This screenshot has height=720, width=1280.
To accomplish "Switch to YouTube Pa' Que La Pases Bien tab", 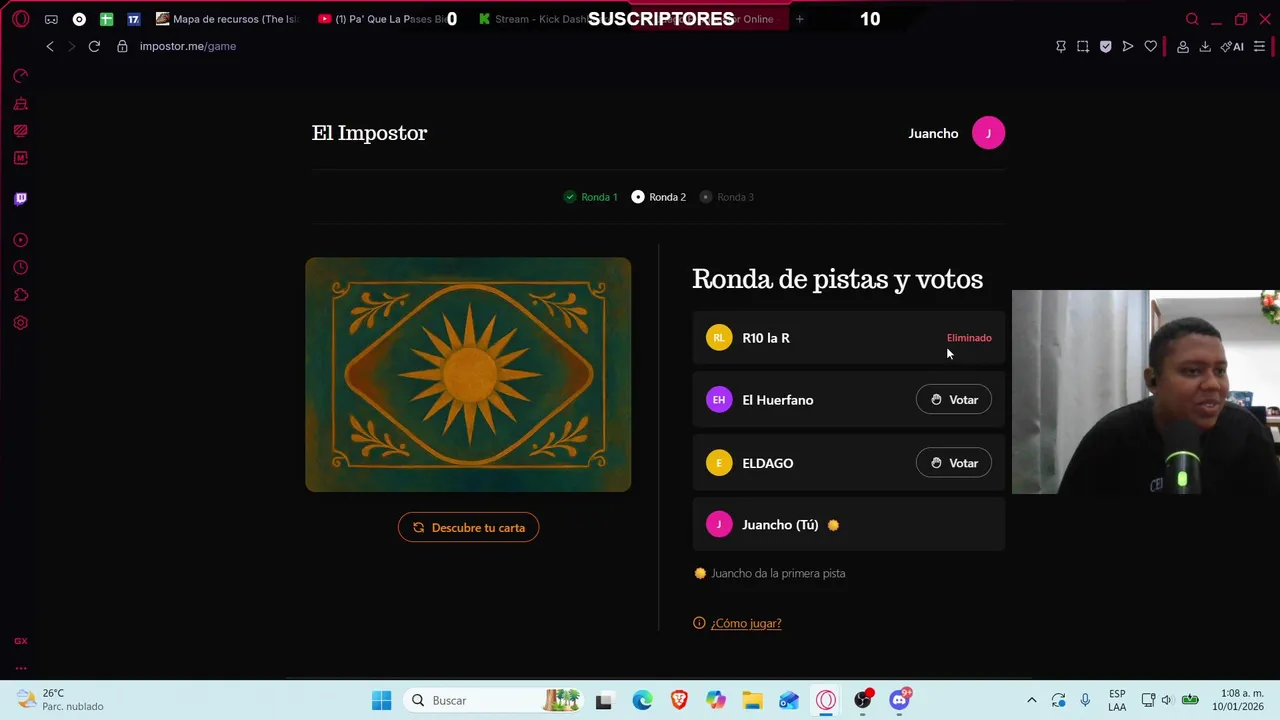I will pyautogui.click(x=385, y=19).
